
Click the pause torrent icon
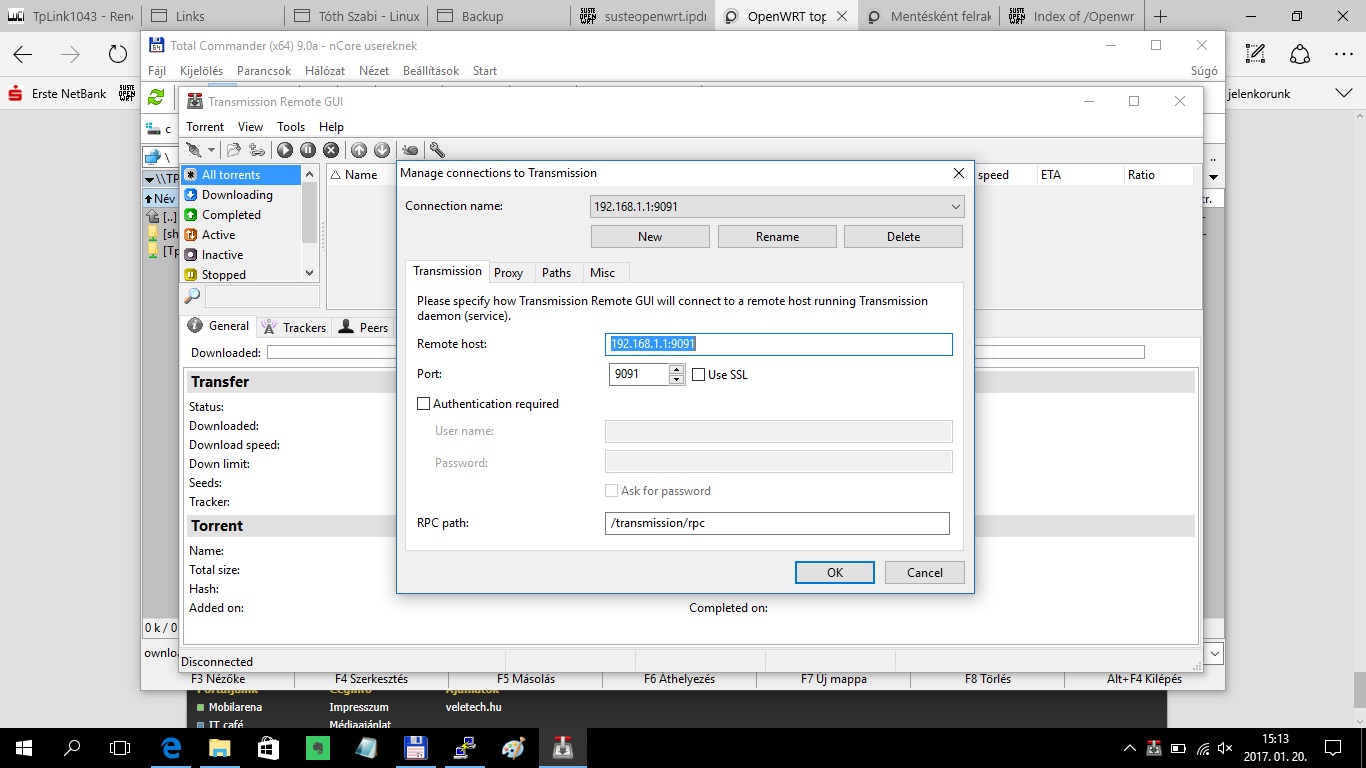(308, 150)
